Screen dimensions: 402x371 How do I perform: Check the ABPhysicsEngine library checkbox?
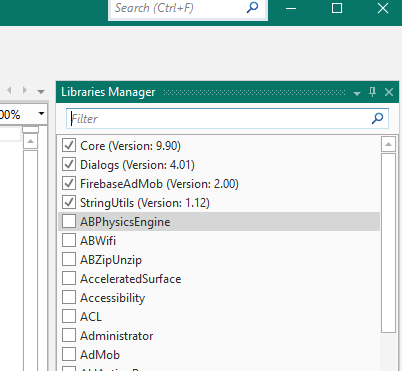(x=69, y=221)
